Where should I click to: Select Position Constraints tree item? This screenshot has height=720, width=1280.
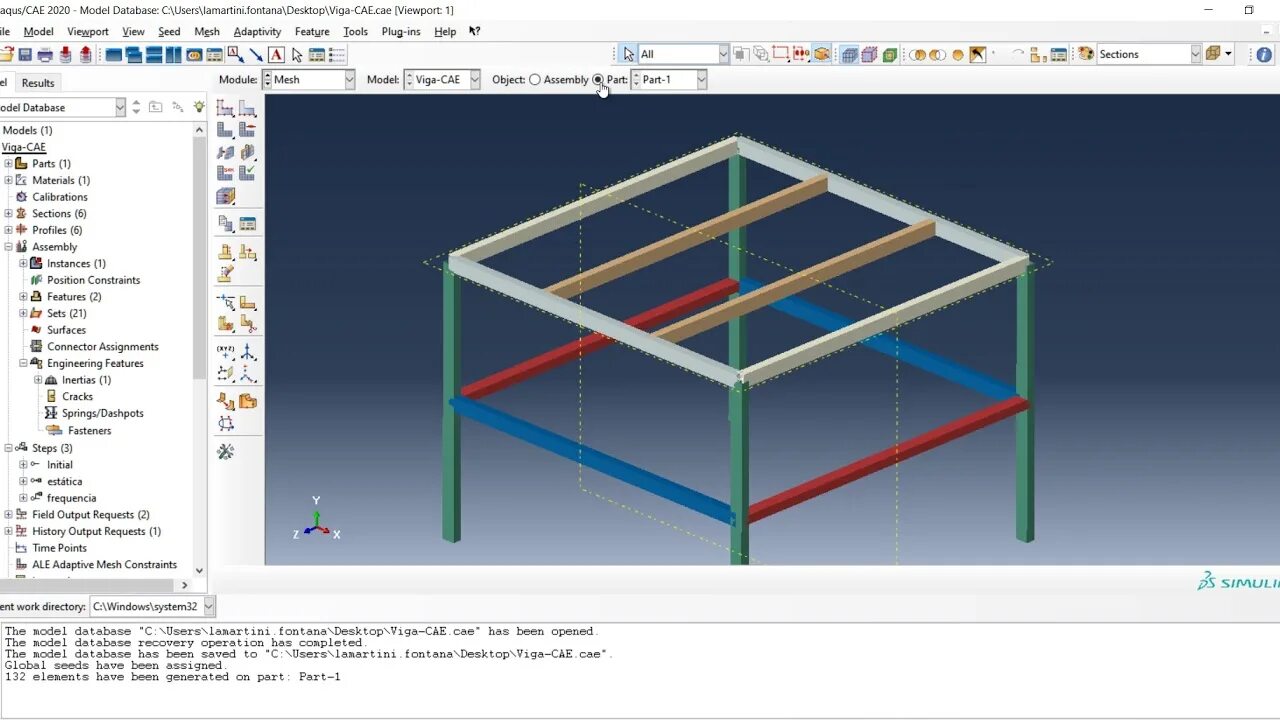(x=93, y=280)
